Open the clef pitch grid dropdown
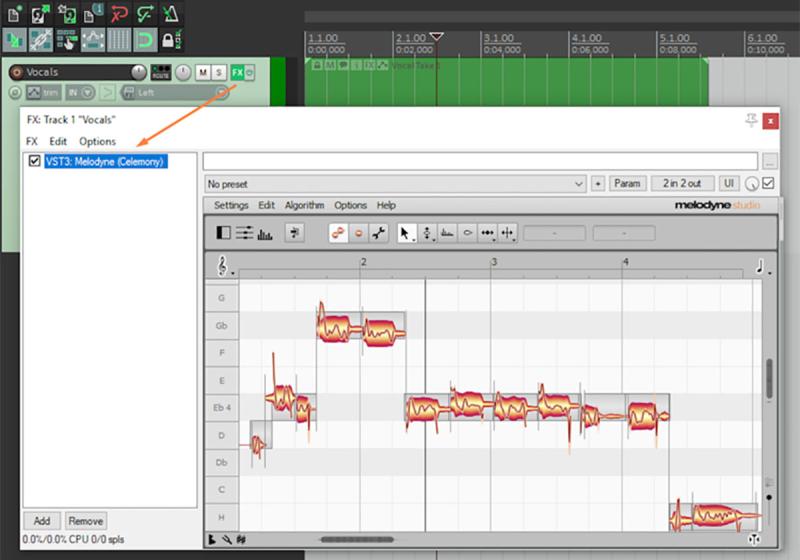This screenshot has width=800, height=560. pyautogui.click(x=223, y=266)
